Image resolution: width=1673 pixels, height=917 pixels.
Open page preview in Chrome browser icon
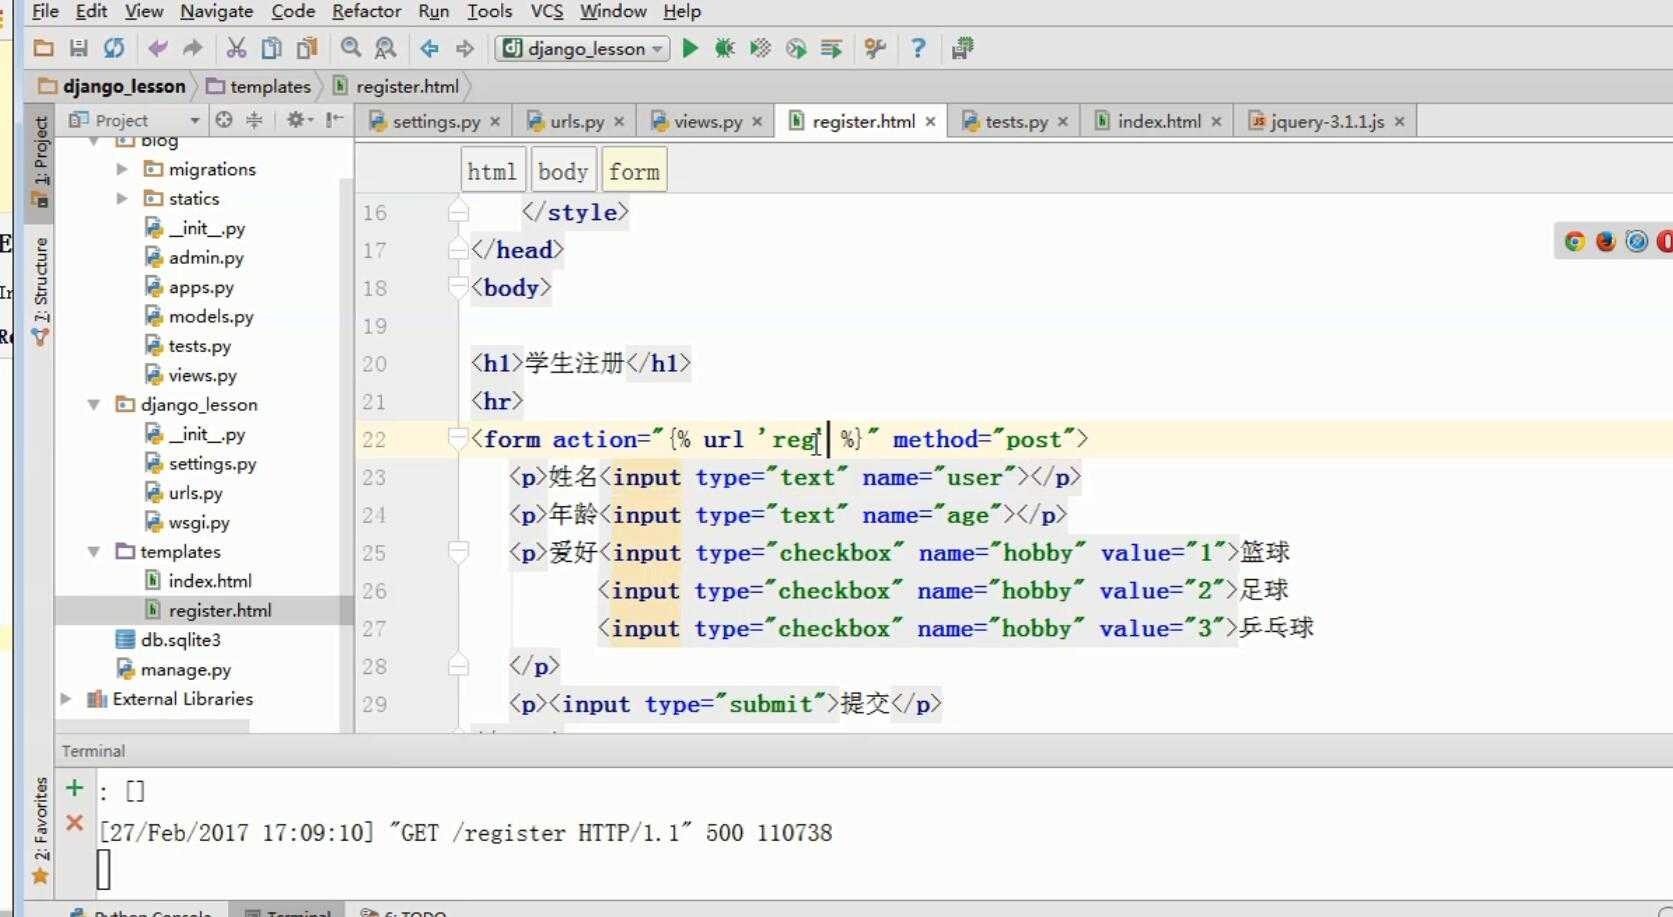pos(1575,241)
